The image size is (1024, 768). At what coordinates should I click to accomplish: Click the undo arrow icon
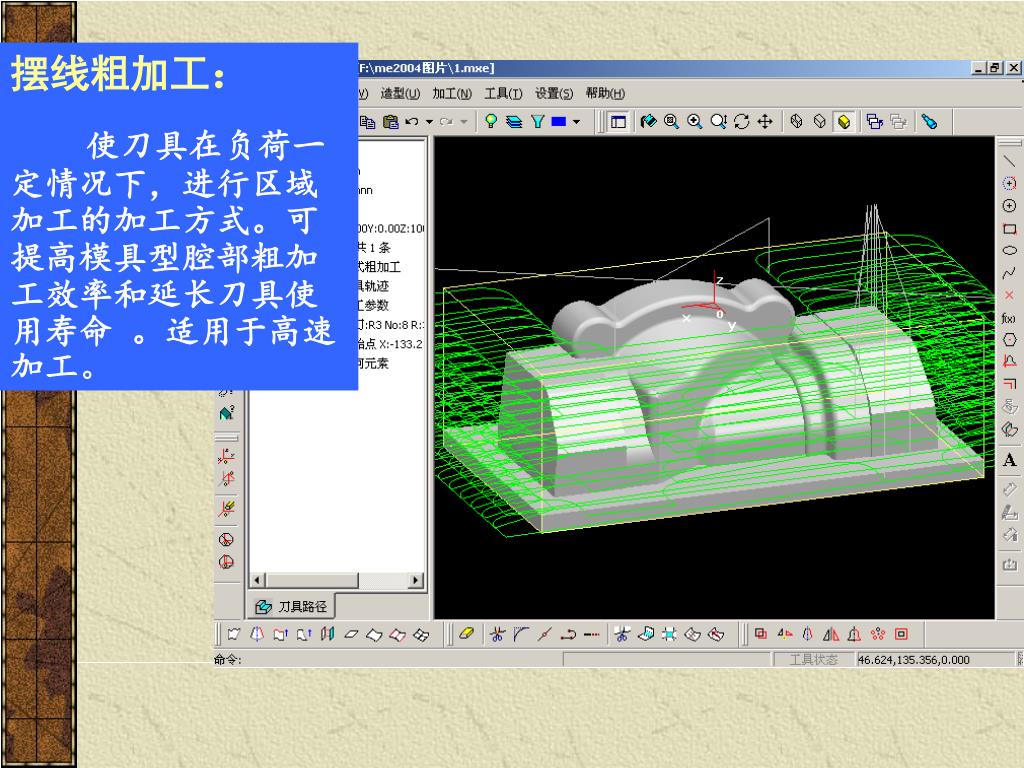point(411,121)
